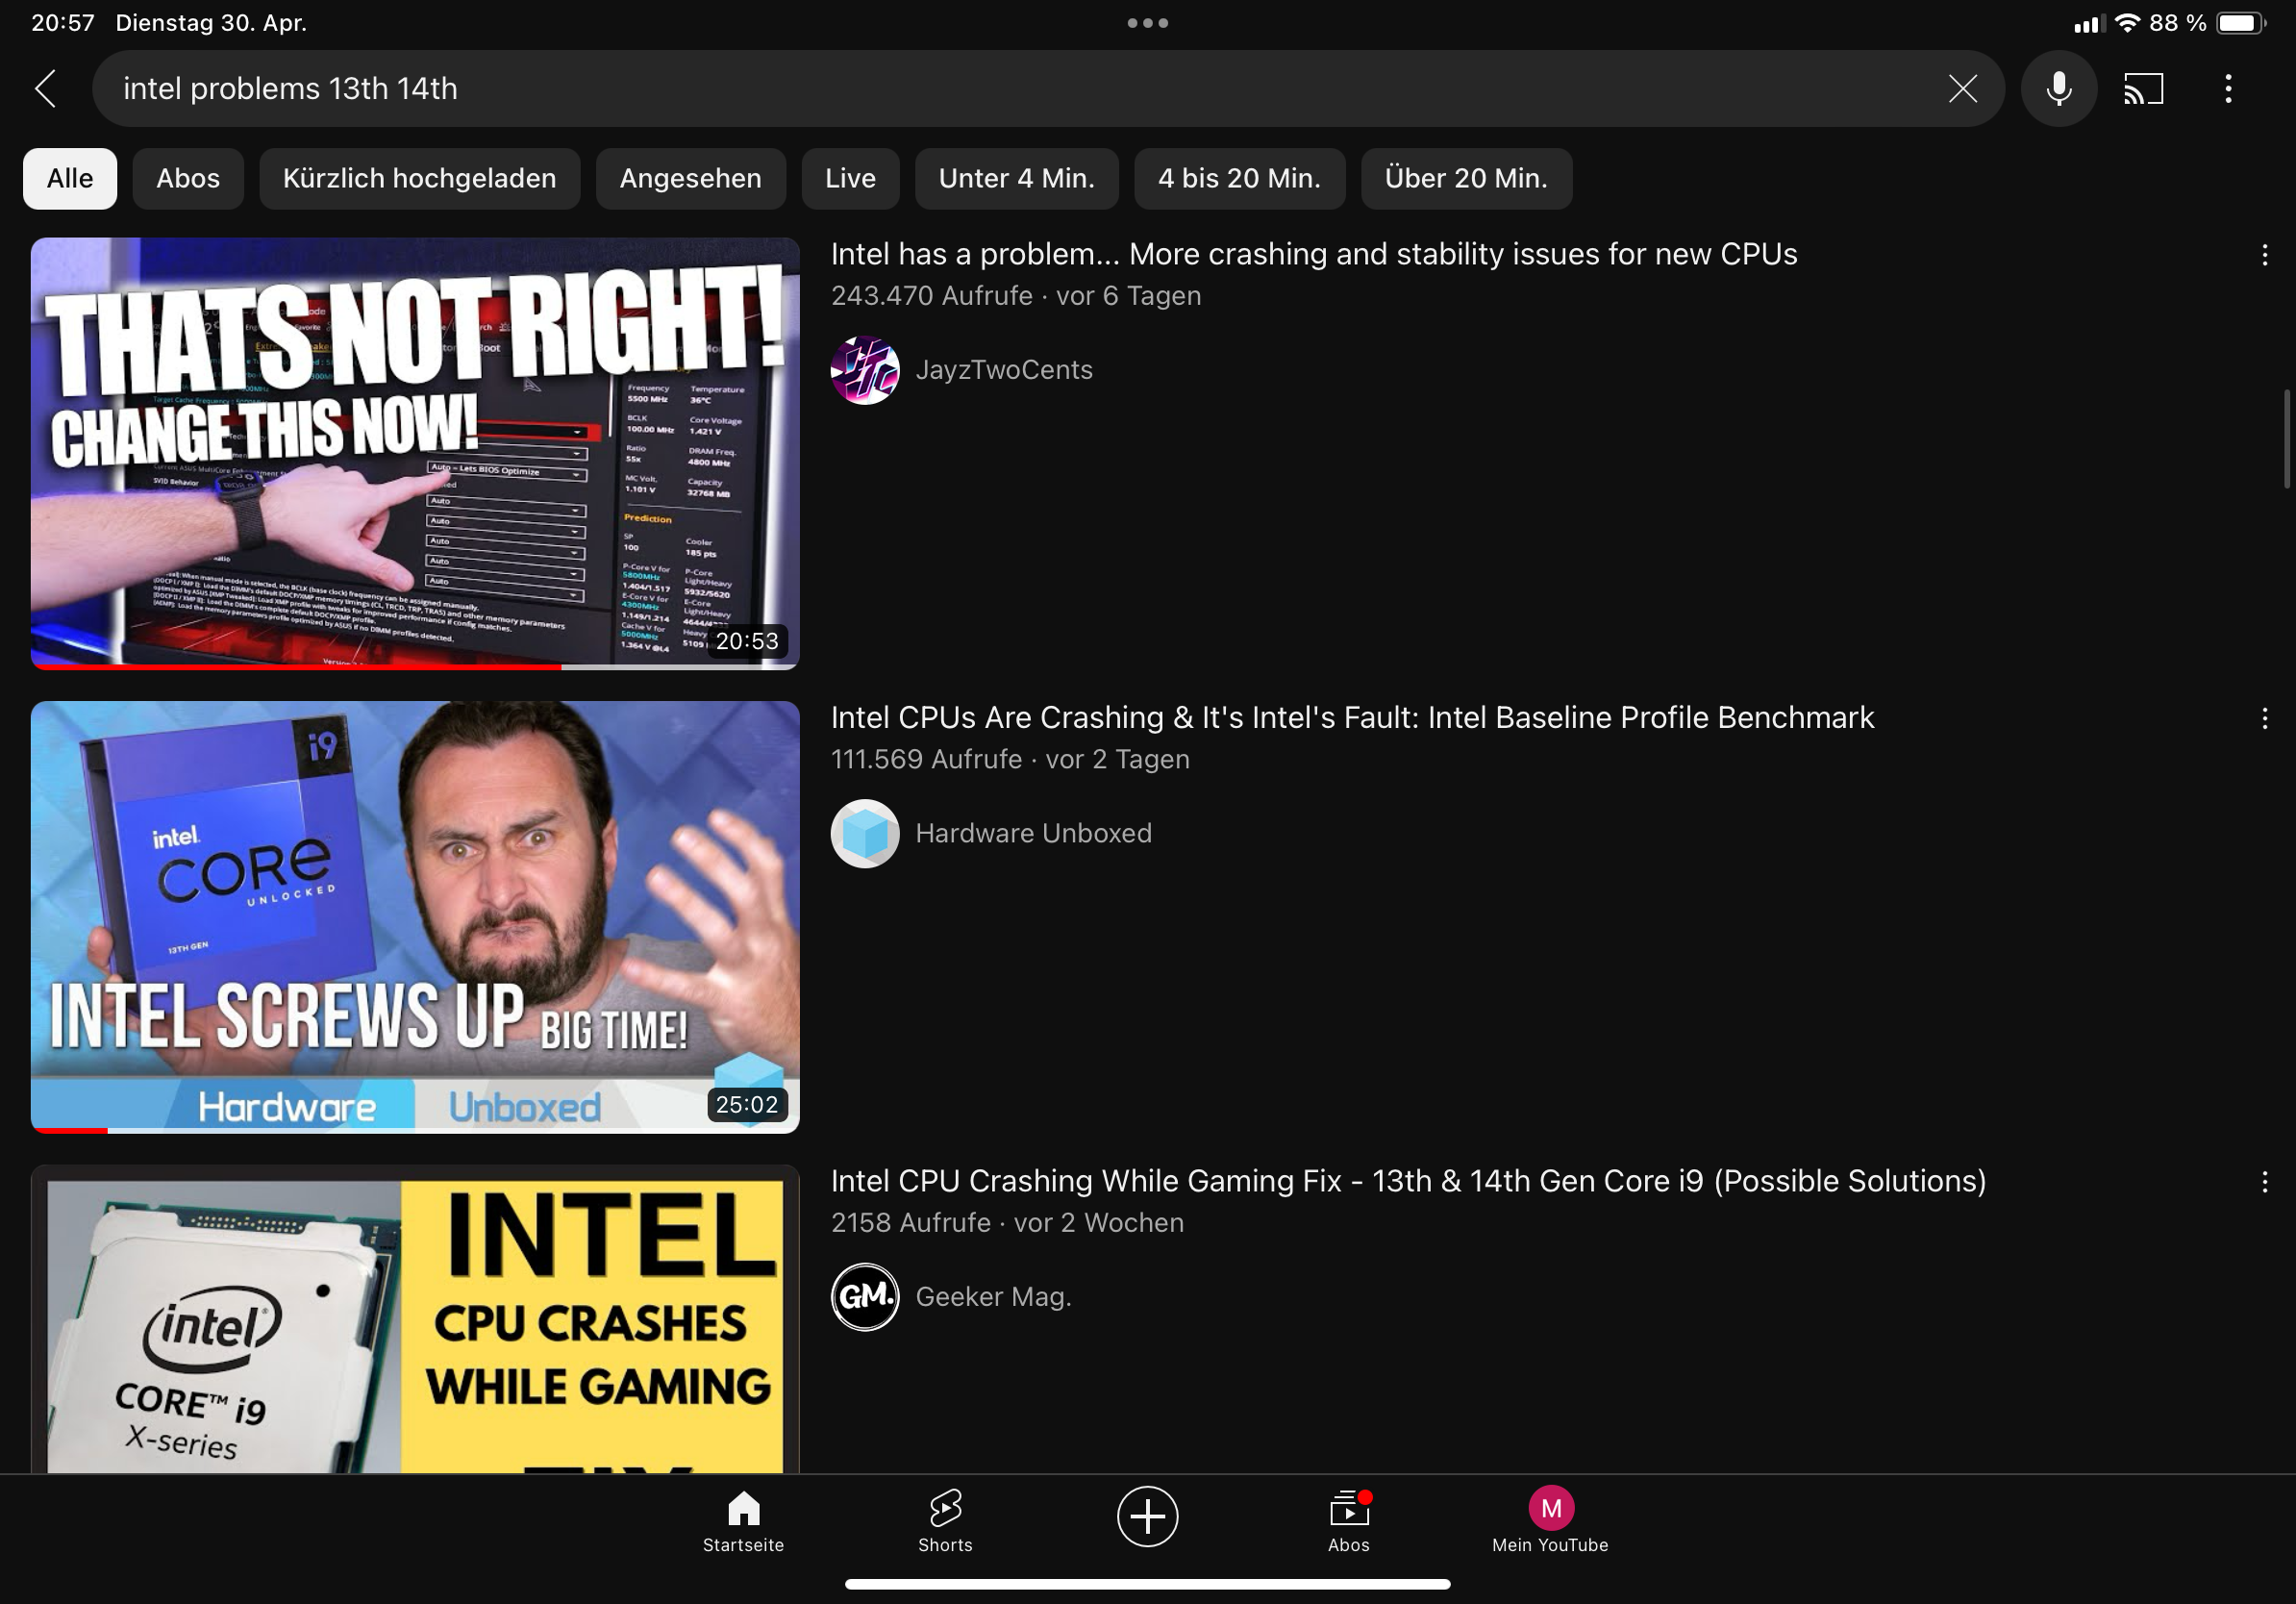
Task: Start voice search with microphone icon
Action: point(2058,89)
